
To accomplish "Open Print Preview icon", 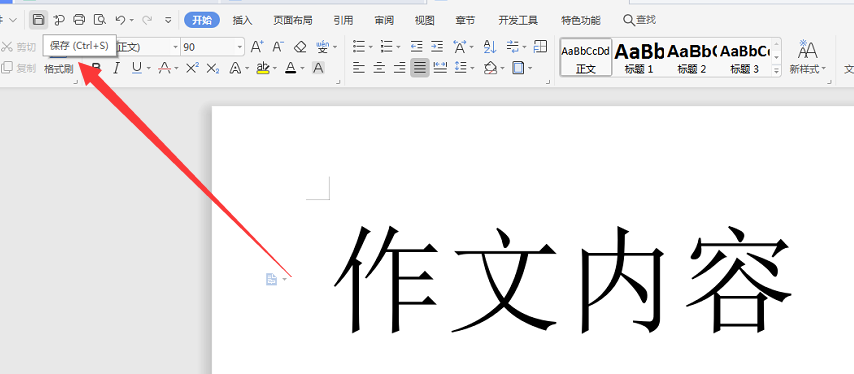I will coord(100,20).
